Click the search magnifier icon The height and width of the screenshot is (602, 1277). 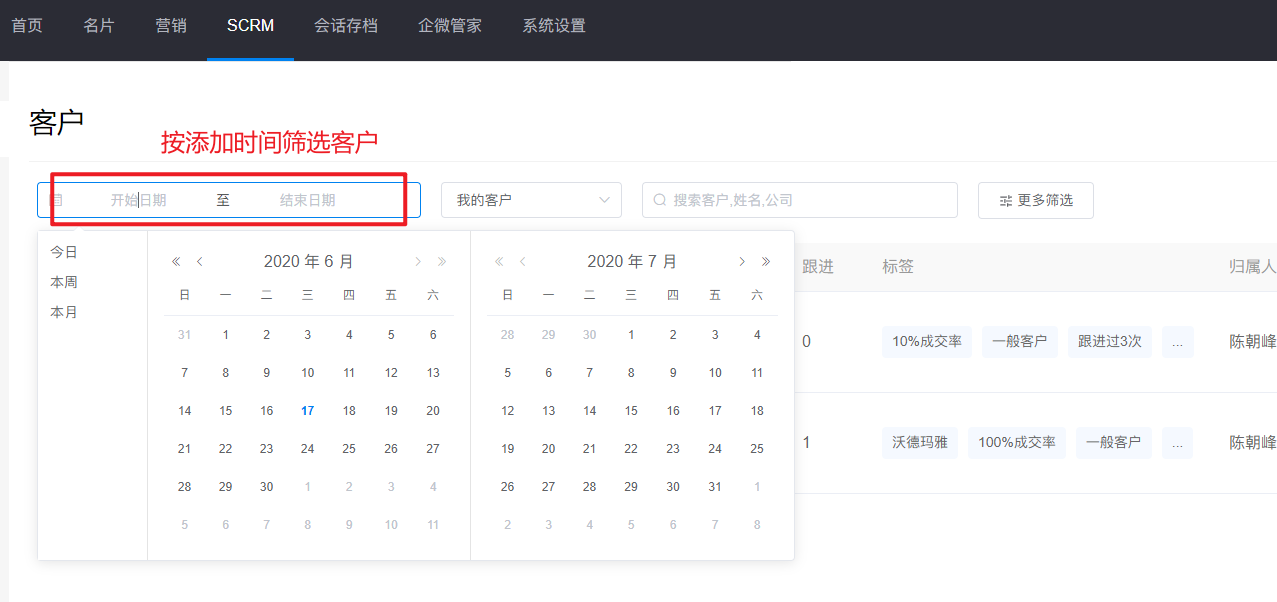tap(660, 200)
